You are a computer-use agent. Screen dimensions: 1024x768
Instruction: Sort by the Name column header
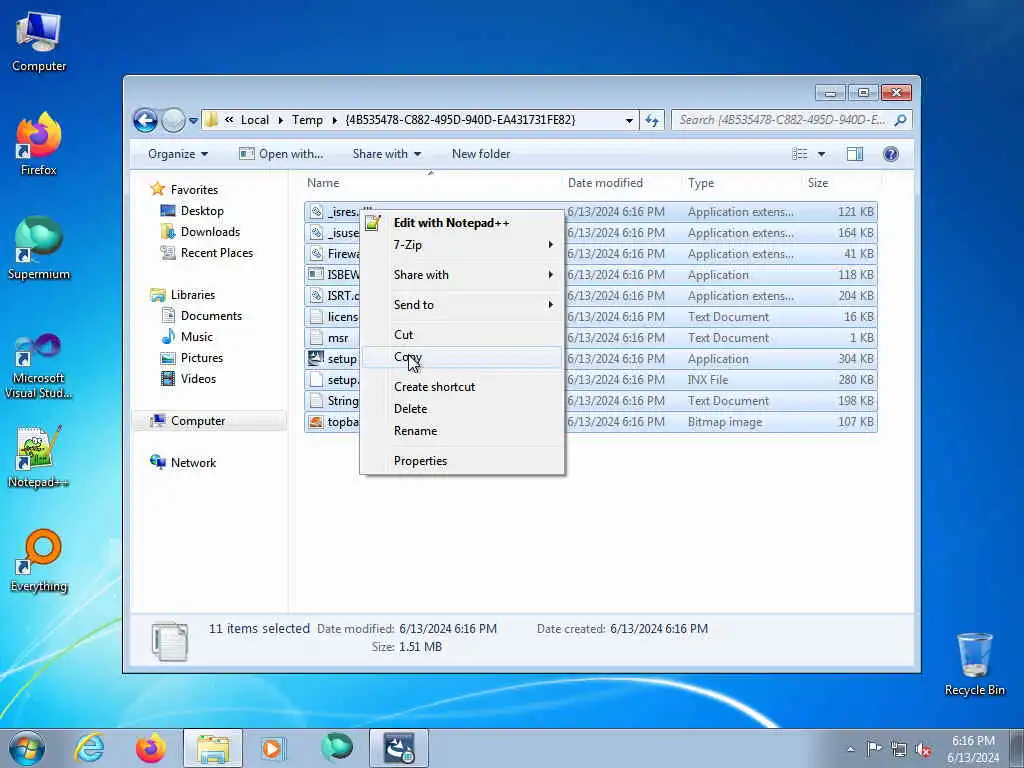[431, 184]
